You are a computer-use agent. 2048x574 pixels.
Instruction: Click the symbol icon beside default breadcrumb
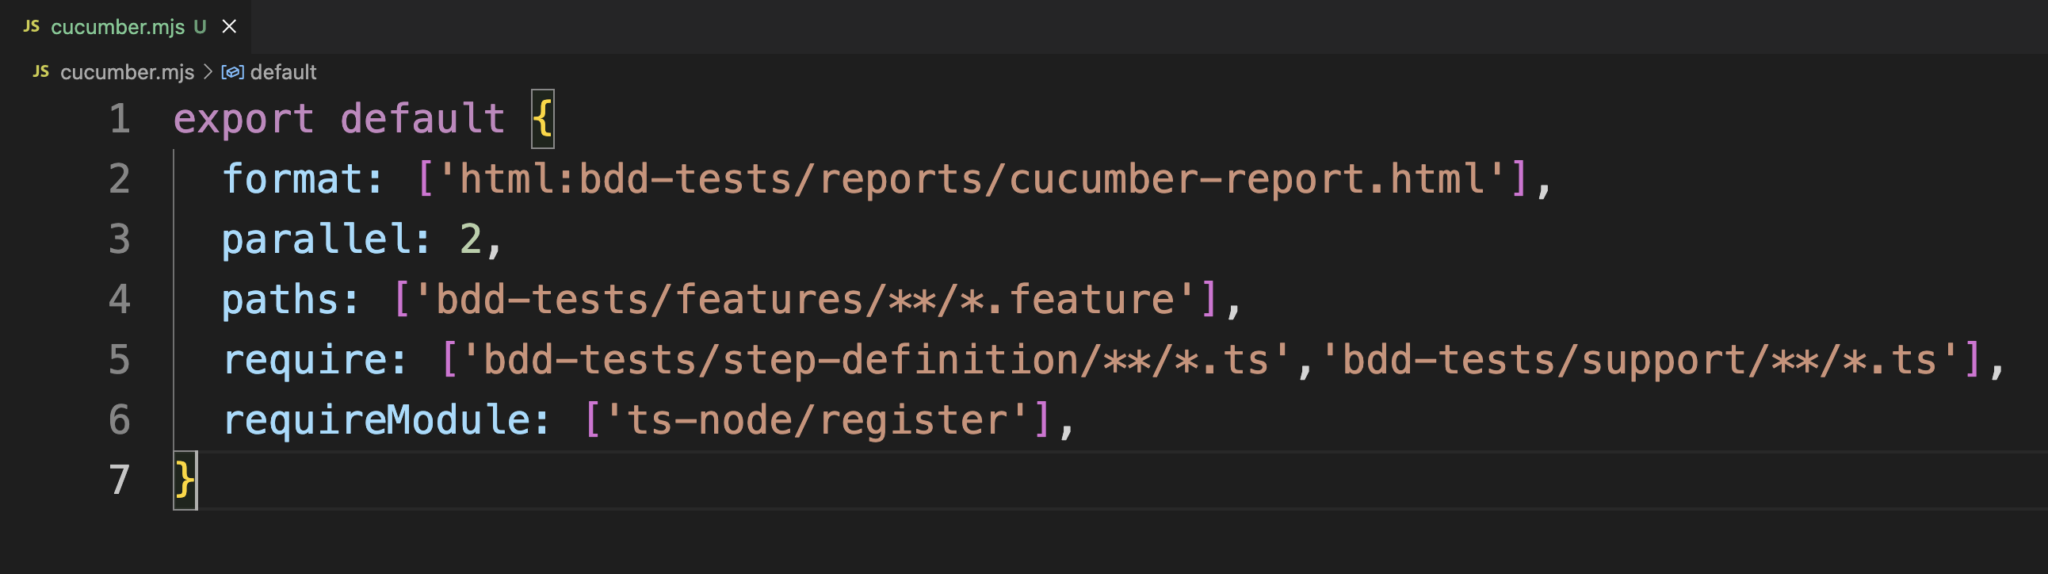[x=232, y=72]
